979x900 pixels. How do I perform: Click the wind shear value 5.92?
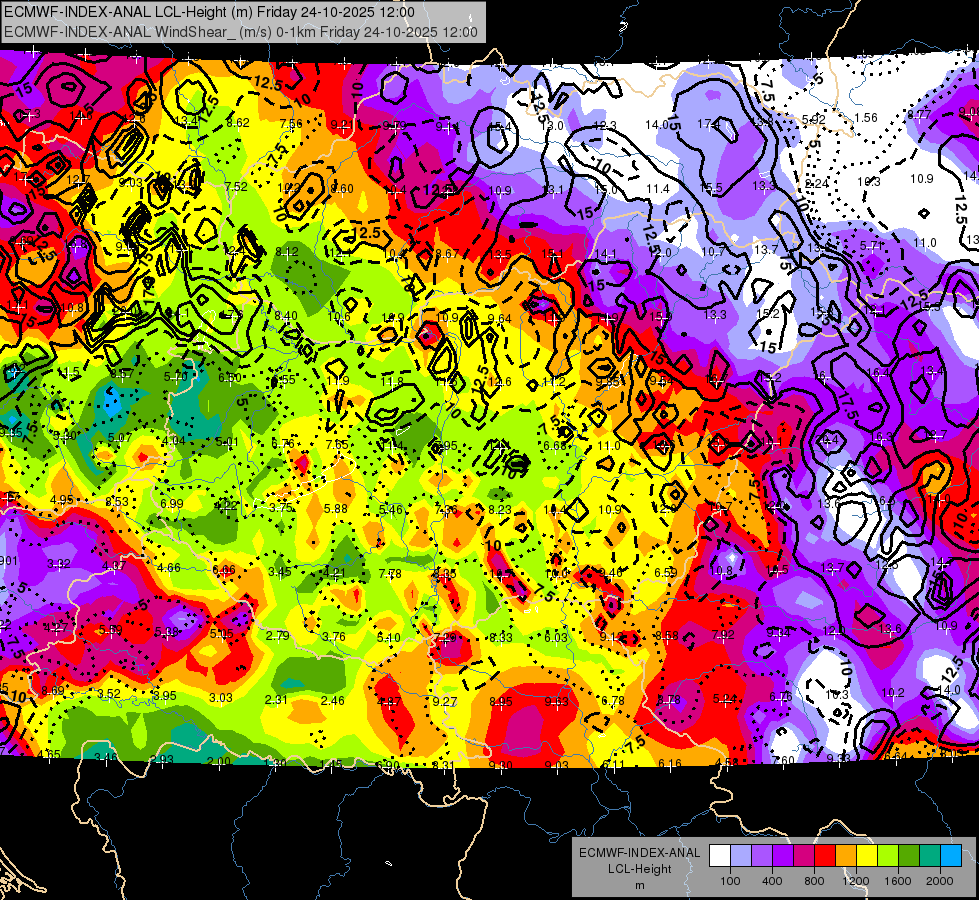[x=814, y=119]
